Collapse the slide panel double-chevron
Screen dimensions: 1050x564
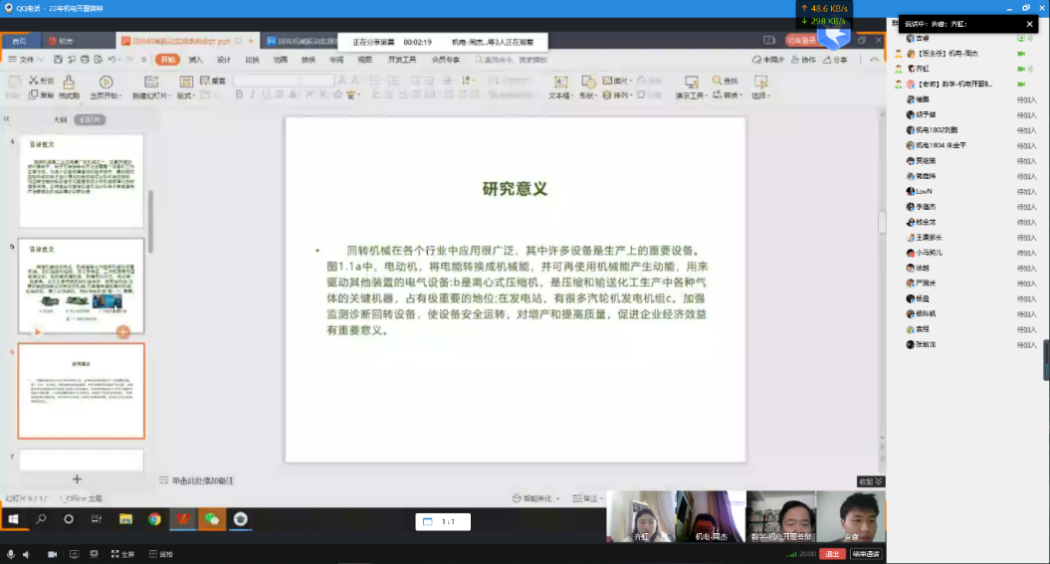tap(7, 119)
